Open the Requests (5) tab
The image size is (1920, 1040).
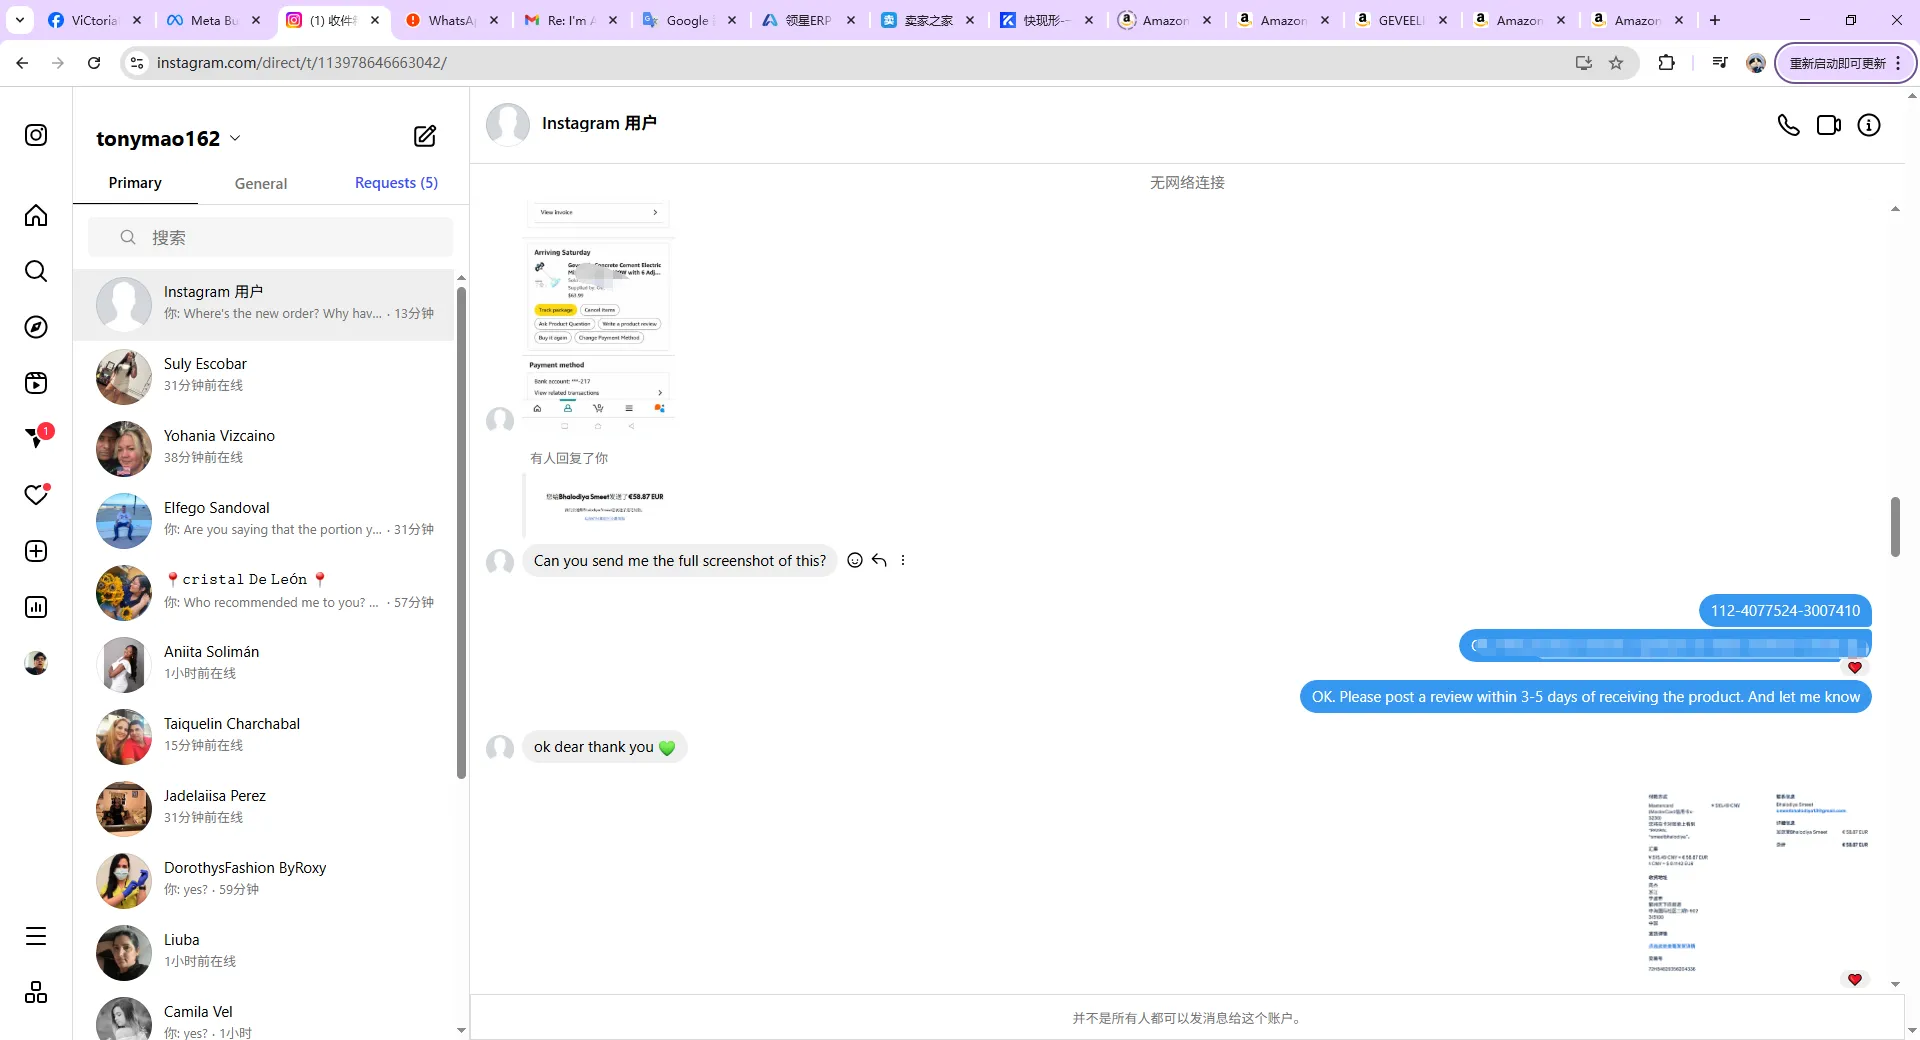click(396, 183)
